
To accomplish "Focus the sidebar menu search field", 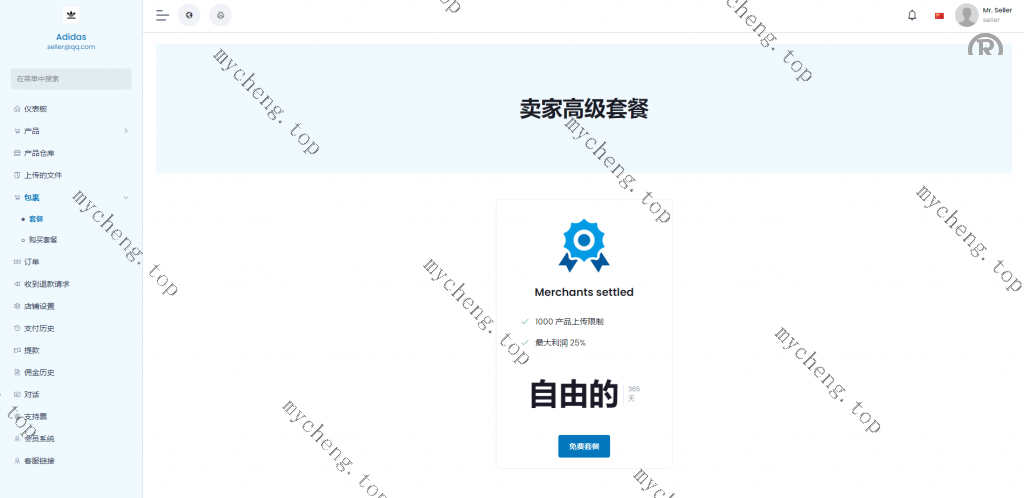I will 71,78.
